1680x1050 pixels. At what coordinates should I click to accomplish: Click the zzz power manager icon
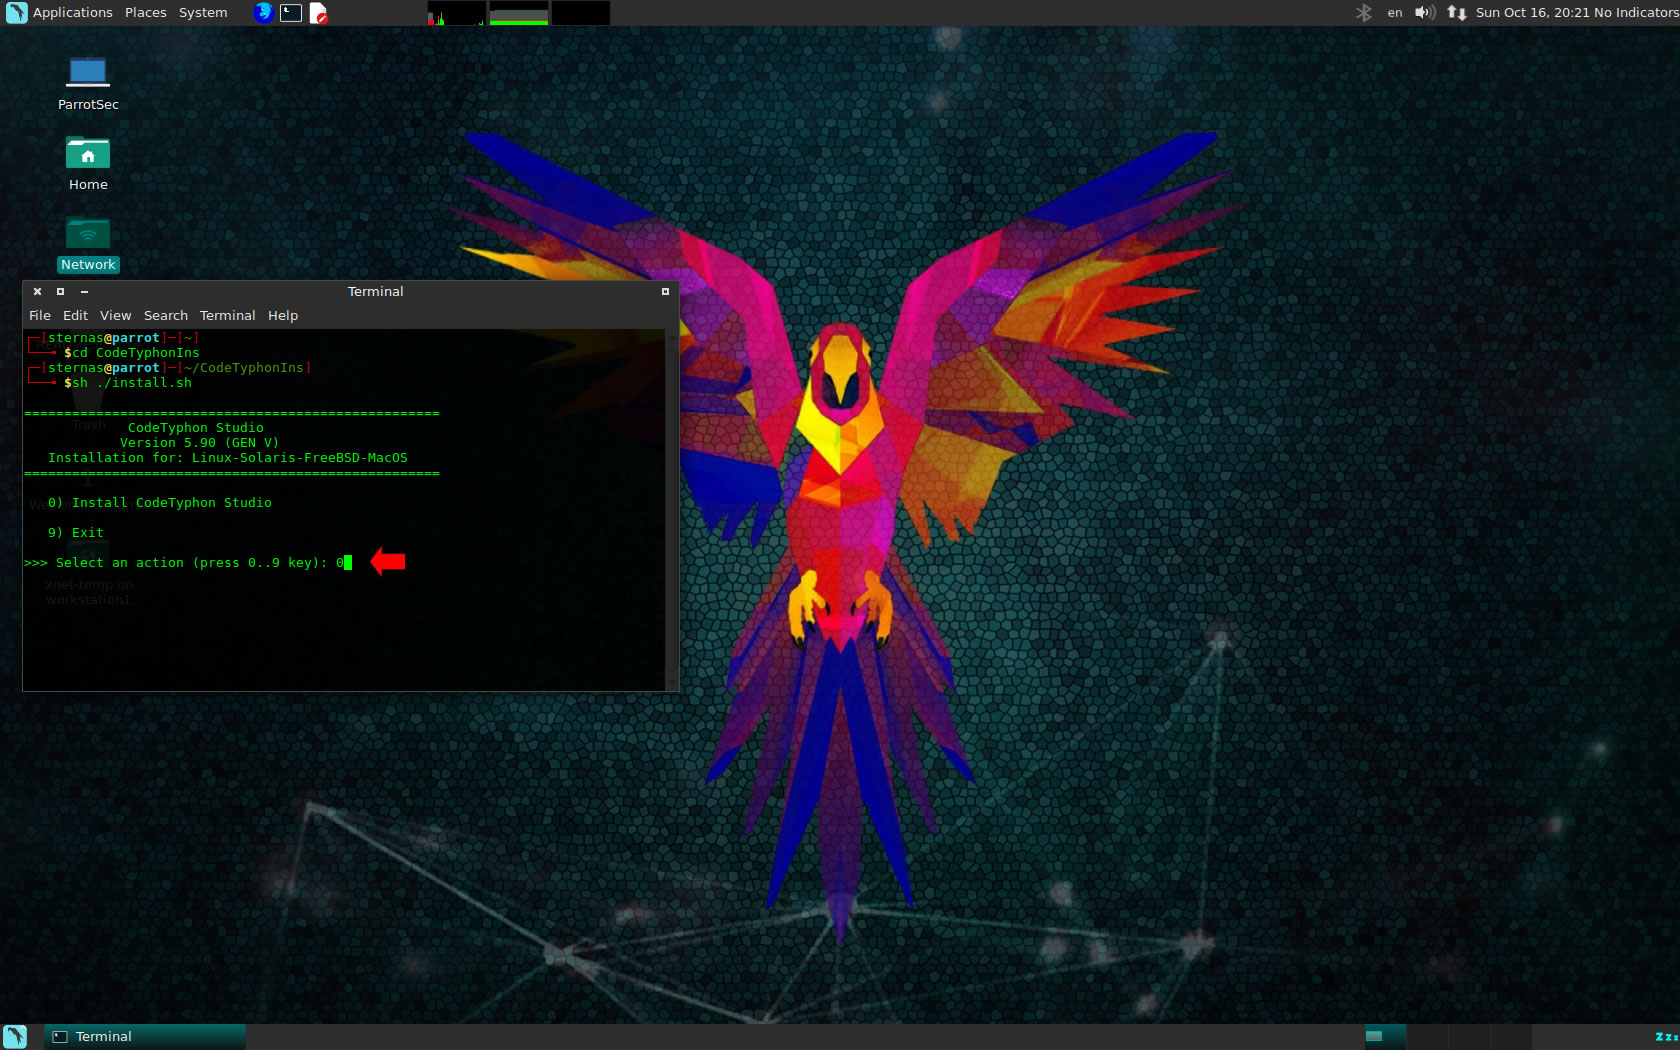click(x=1666, y=1037)
